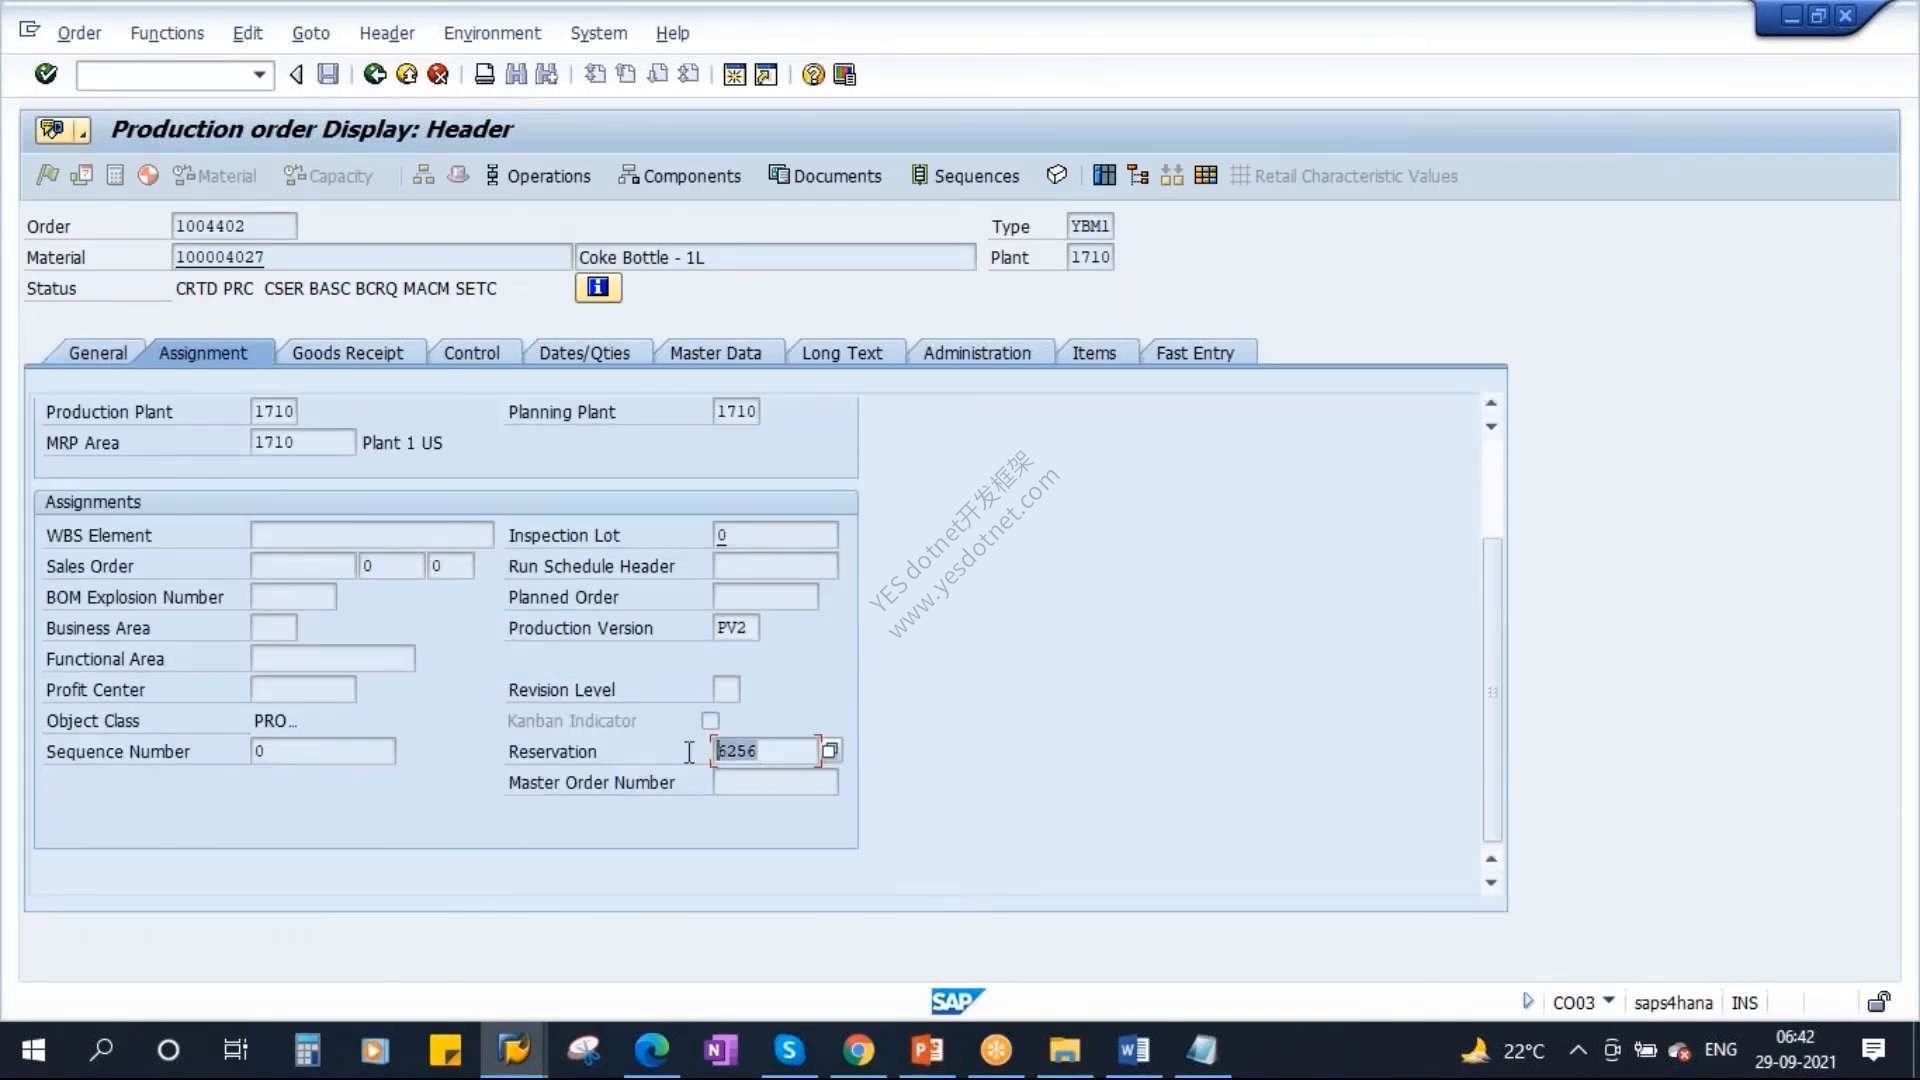Click the Operations overview toolbar button
This screenshot has width=1920, height=1080.
pyautogui.click(x=538, y=176)
